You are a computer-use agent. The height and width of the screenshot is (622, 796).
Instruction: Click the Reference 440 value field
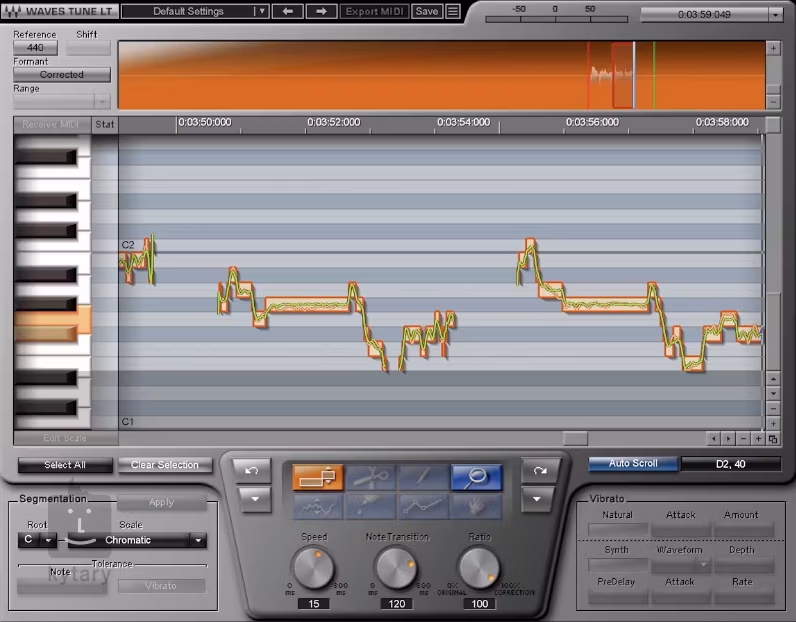34,47
